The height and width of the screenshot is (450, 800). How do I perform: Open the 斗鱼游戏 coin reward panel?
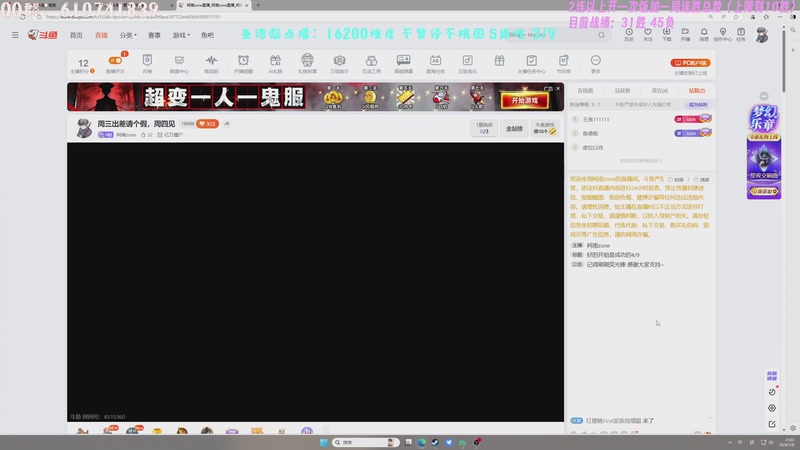click(x=544, y=128)
